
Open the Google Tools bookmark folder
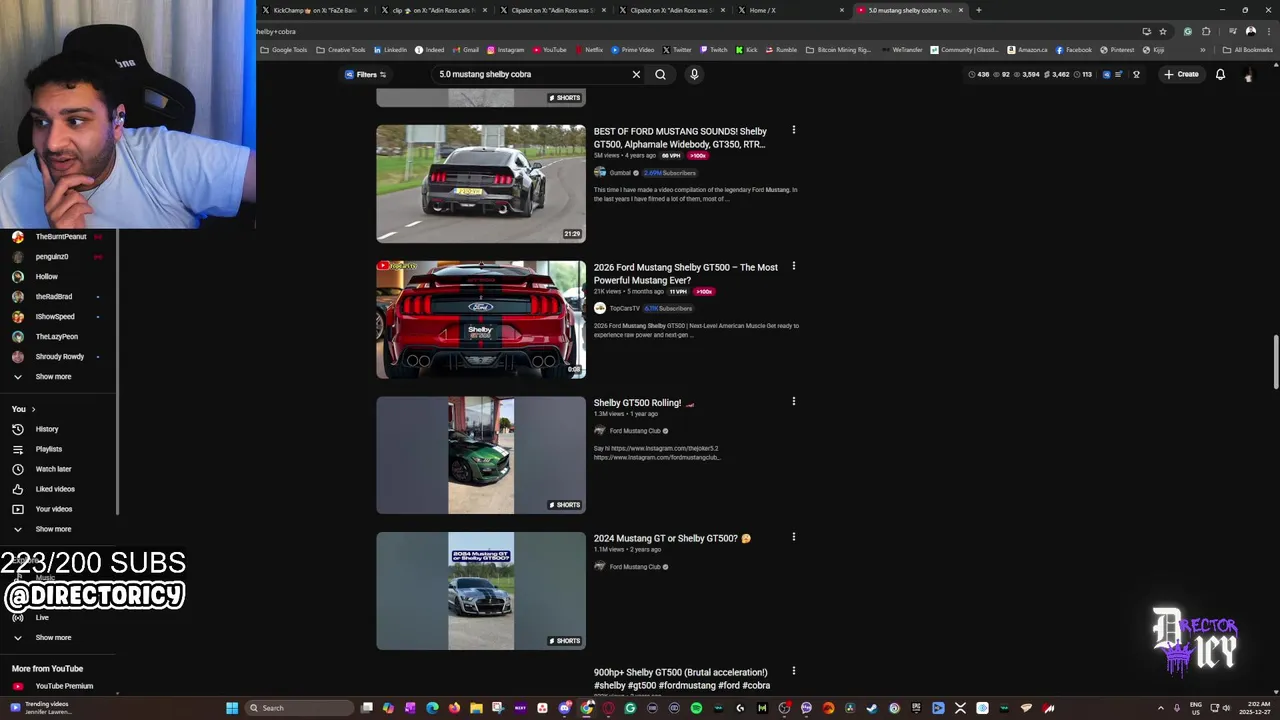284,50
